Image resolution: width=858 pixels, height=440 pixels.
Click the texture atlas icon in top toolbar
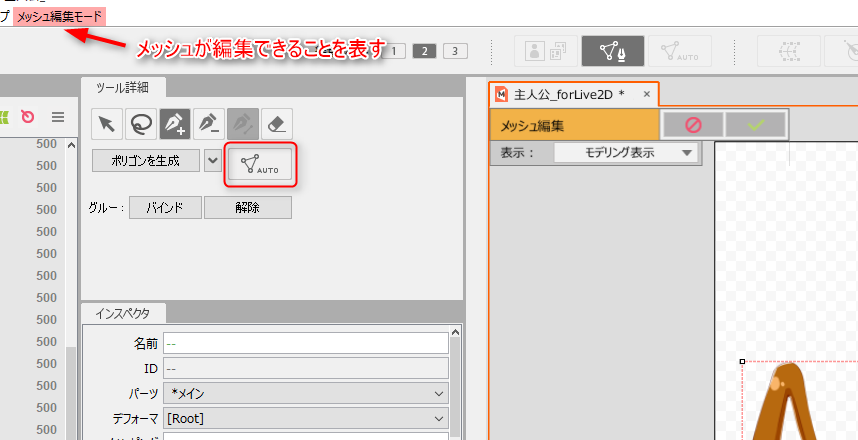[x=546, y=51]
